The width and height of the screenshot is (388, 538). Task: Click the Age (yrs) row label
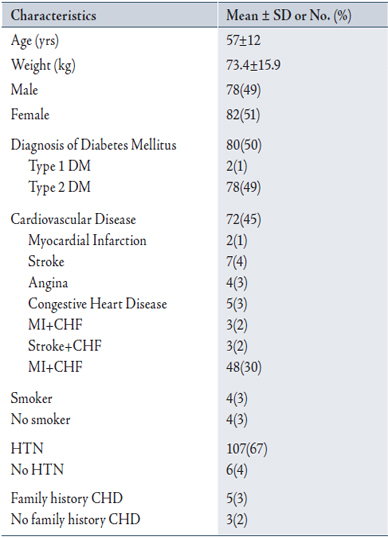[35, 41]
